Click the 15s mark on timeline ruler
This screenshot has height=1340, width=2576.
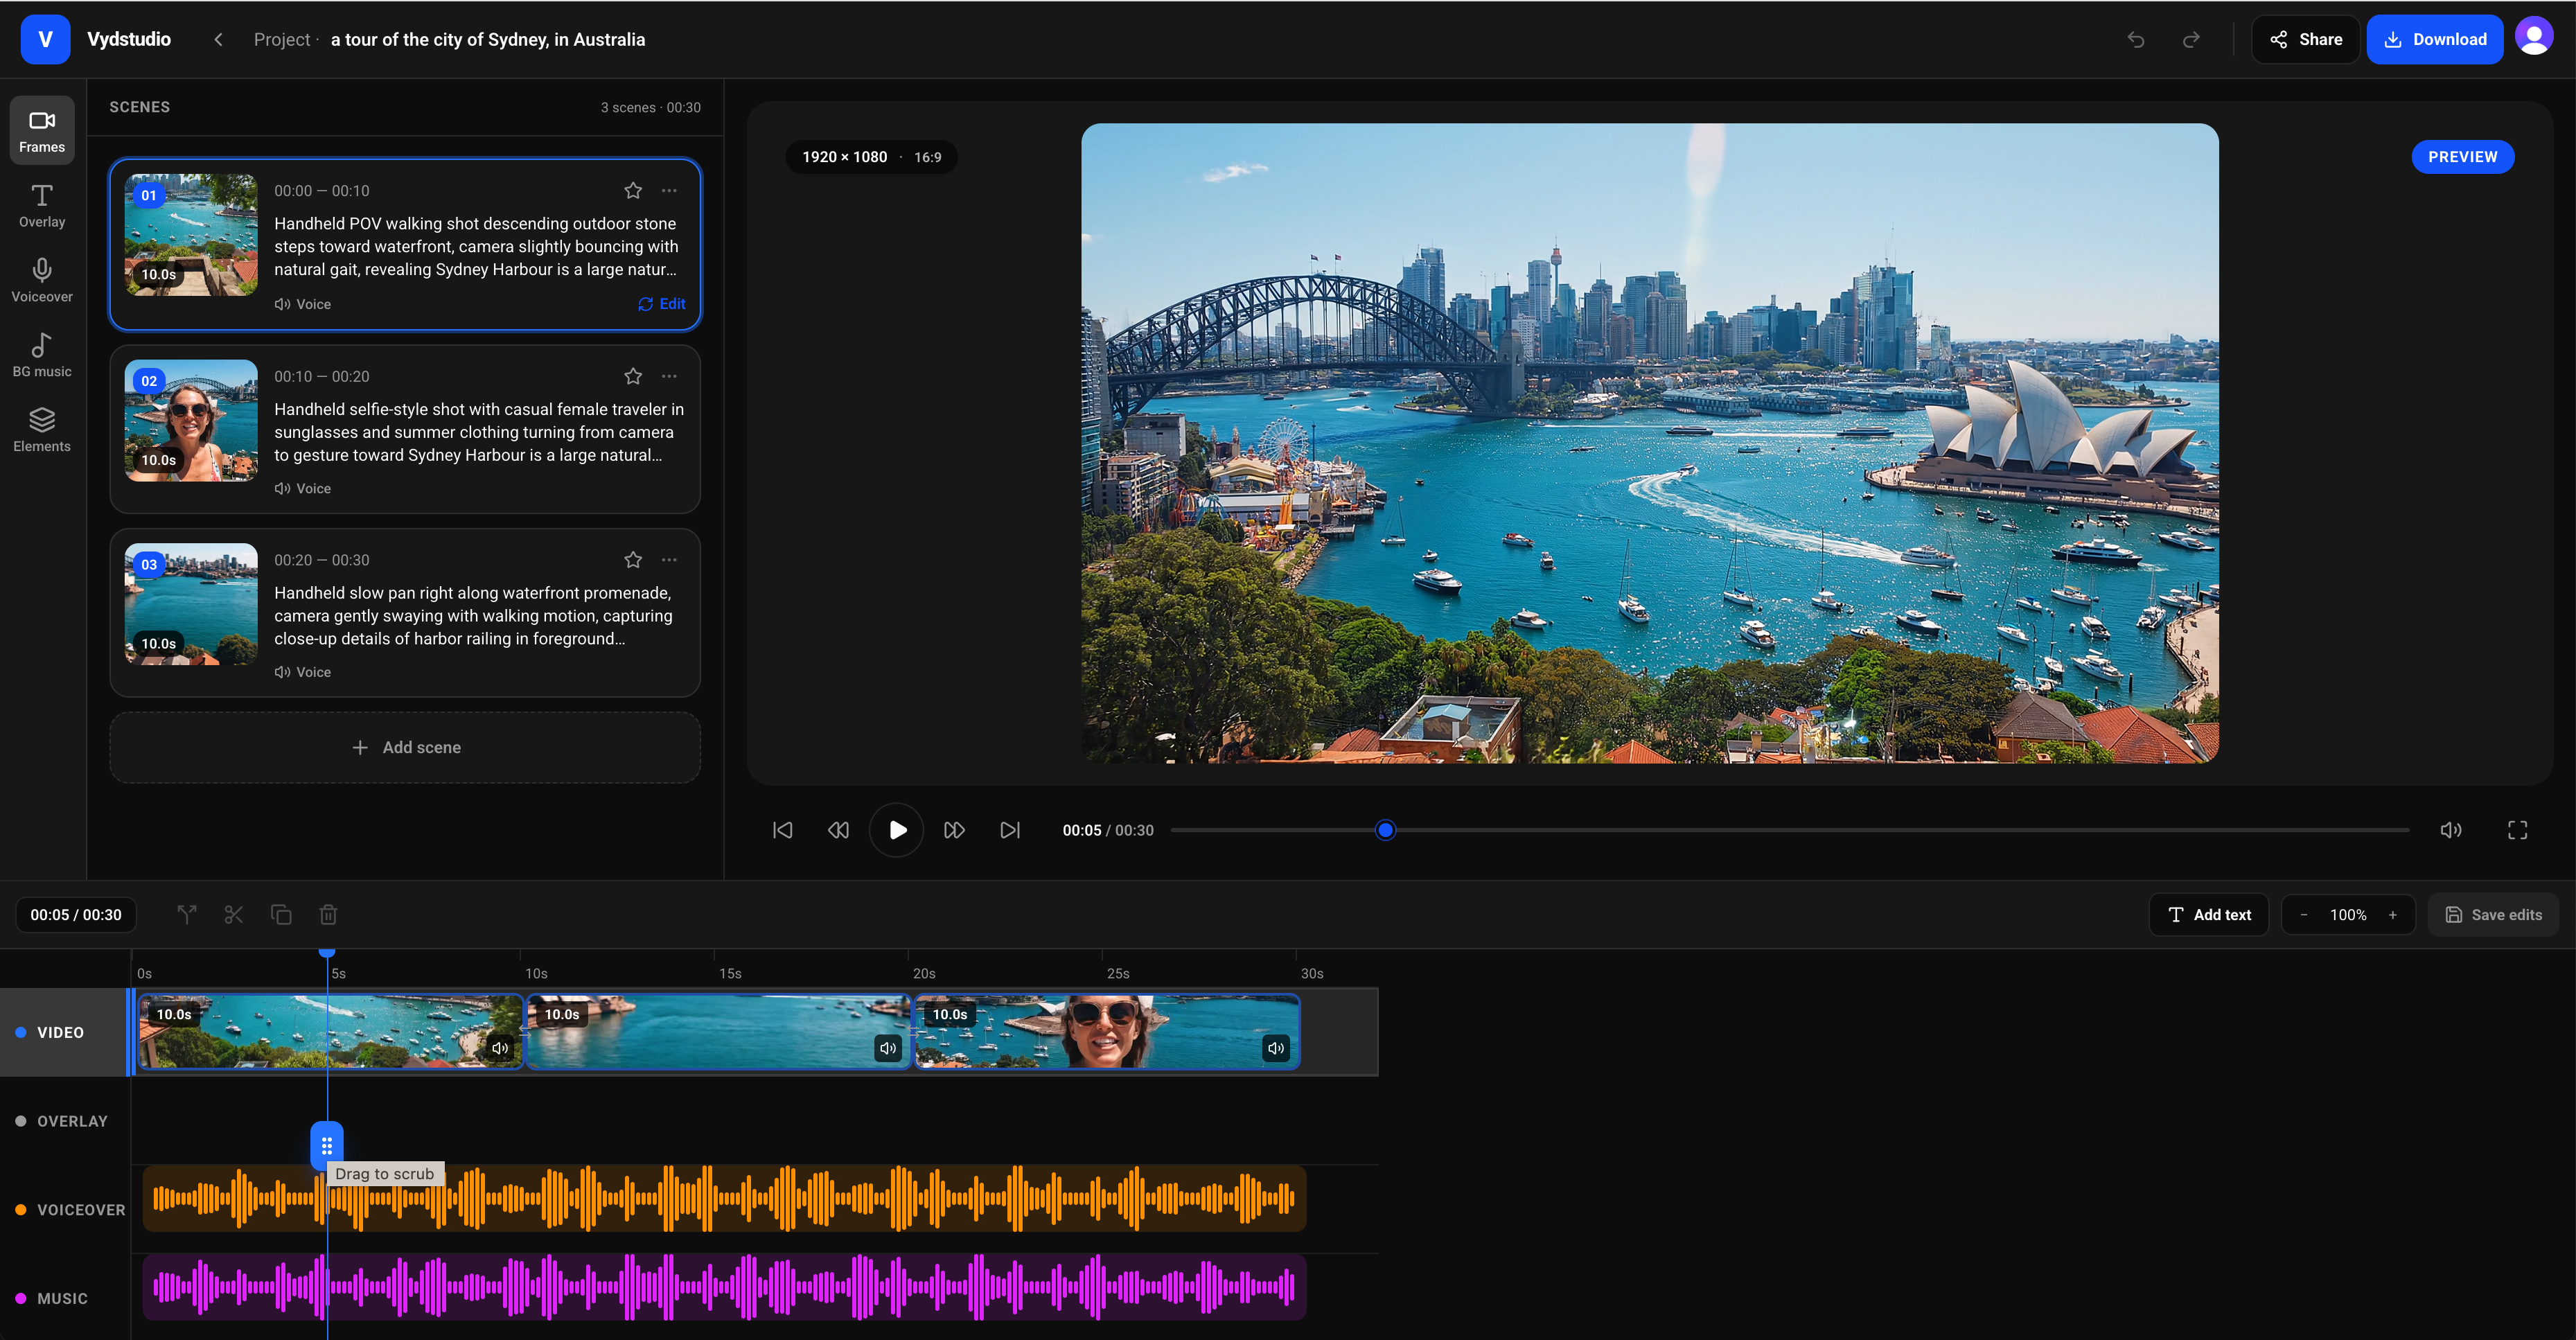(729, 973)
